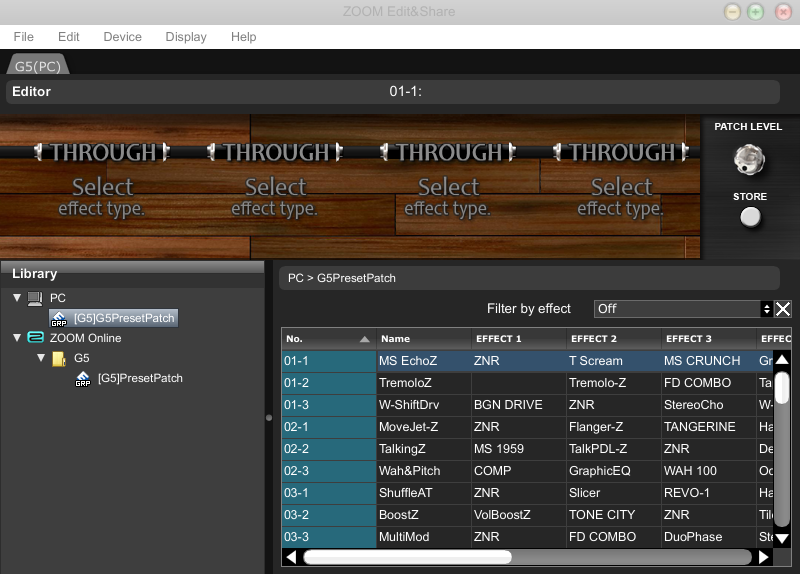Click the REVO-1 effect cell
Image resolution: width=800 pixels, height=574 pixels.
[708, 492]
